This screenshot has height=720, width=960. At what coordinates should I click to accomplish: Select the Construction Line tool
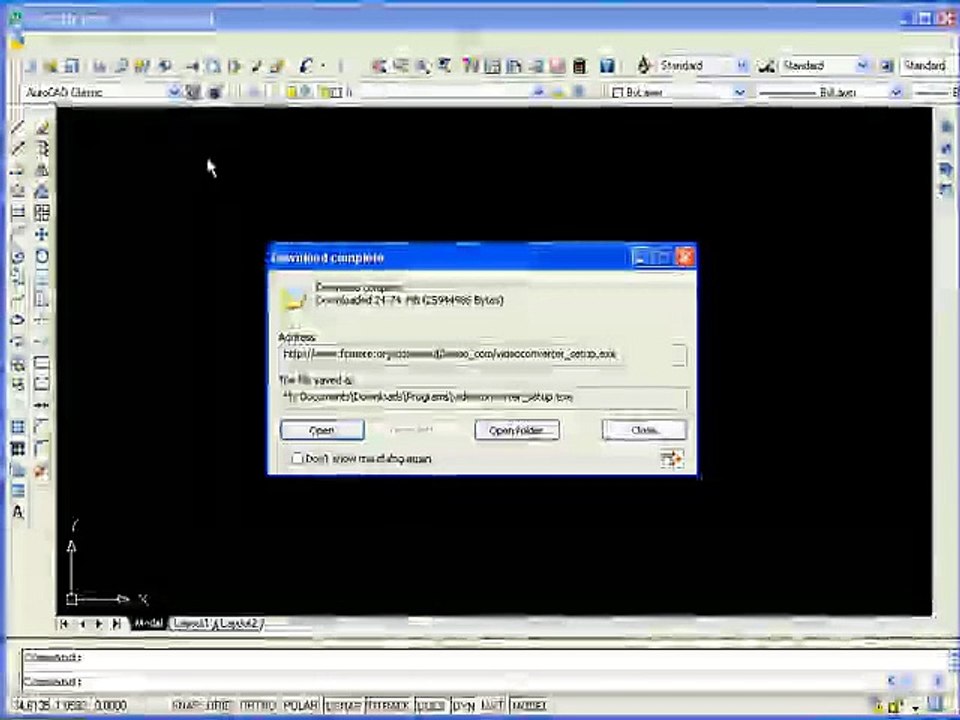pyautogui.click(x=18, y=149)
